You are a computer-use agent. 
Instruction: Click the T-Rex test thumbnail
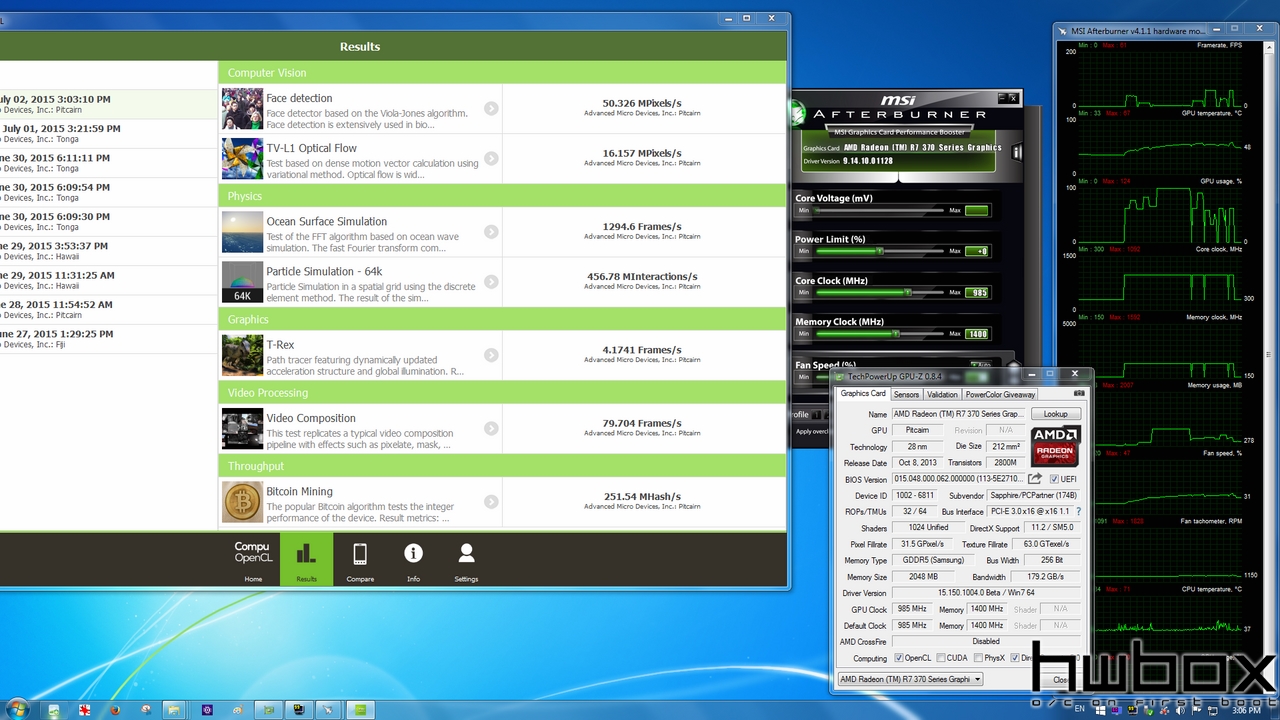242,355
